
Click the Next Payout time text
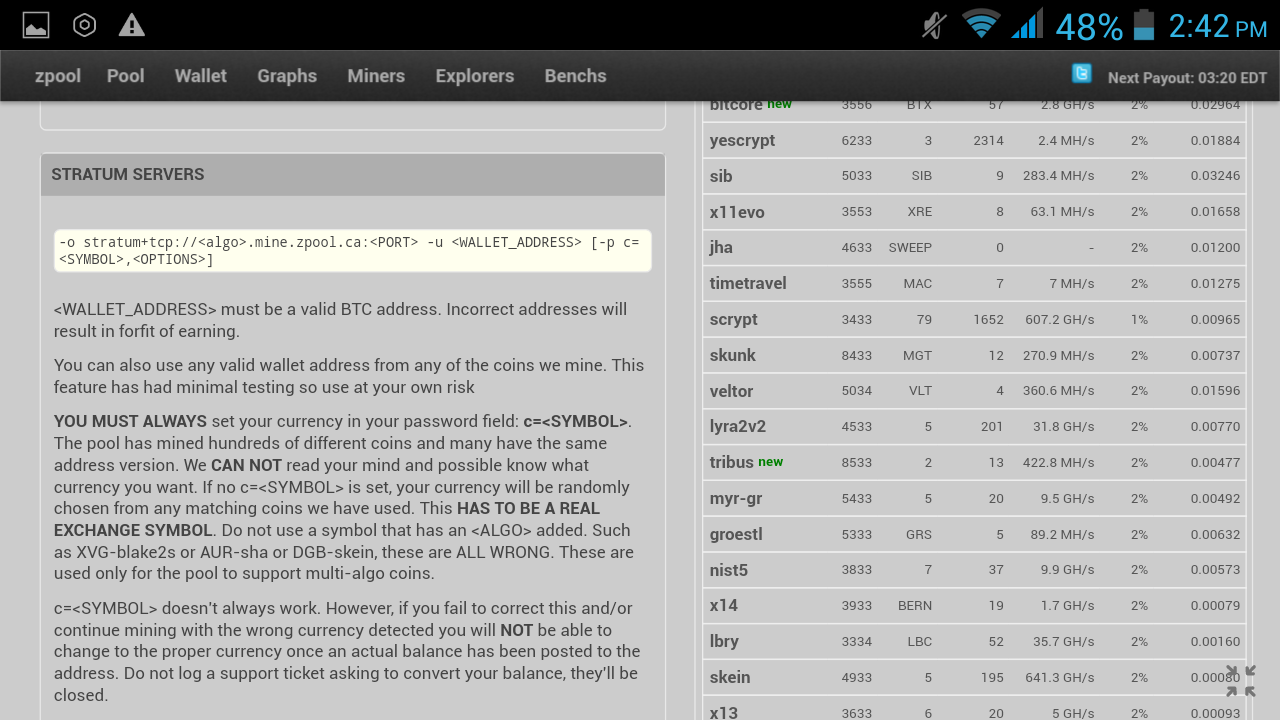pos(1187,78)
